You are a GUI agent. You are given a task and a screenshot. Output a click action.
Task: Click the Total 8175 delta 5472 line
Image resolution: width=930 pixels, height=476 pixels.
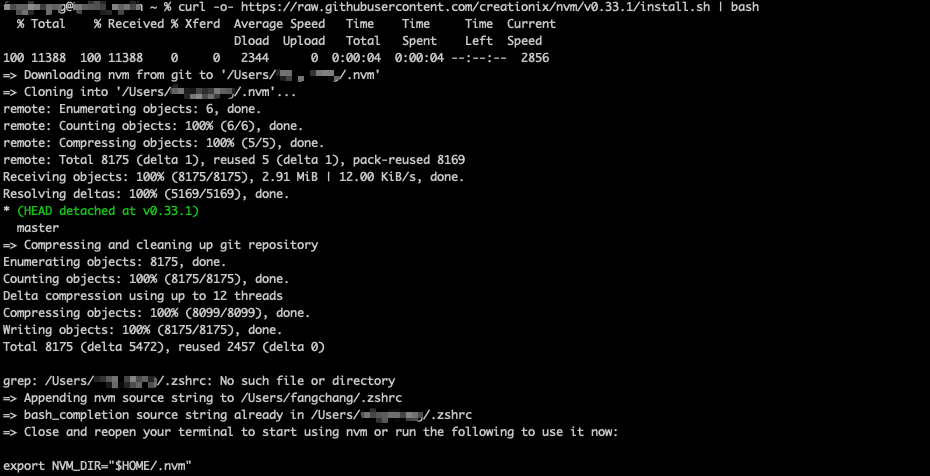tap(164, 347)
